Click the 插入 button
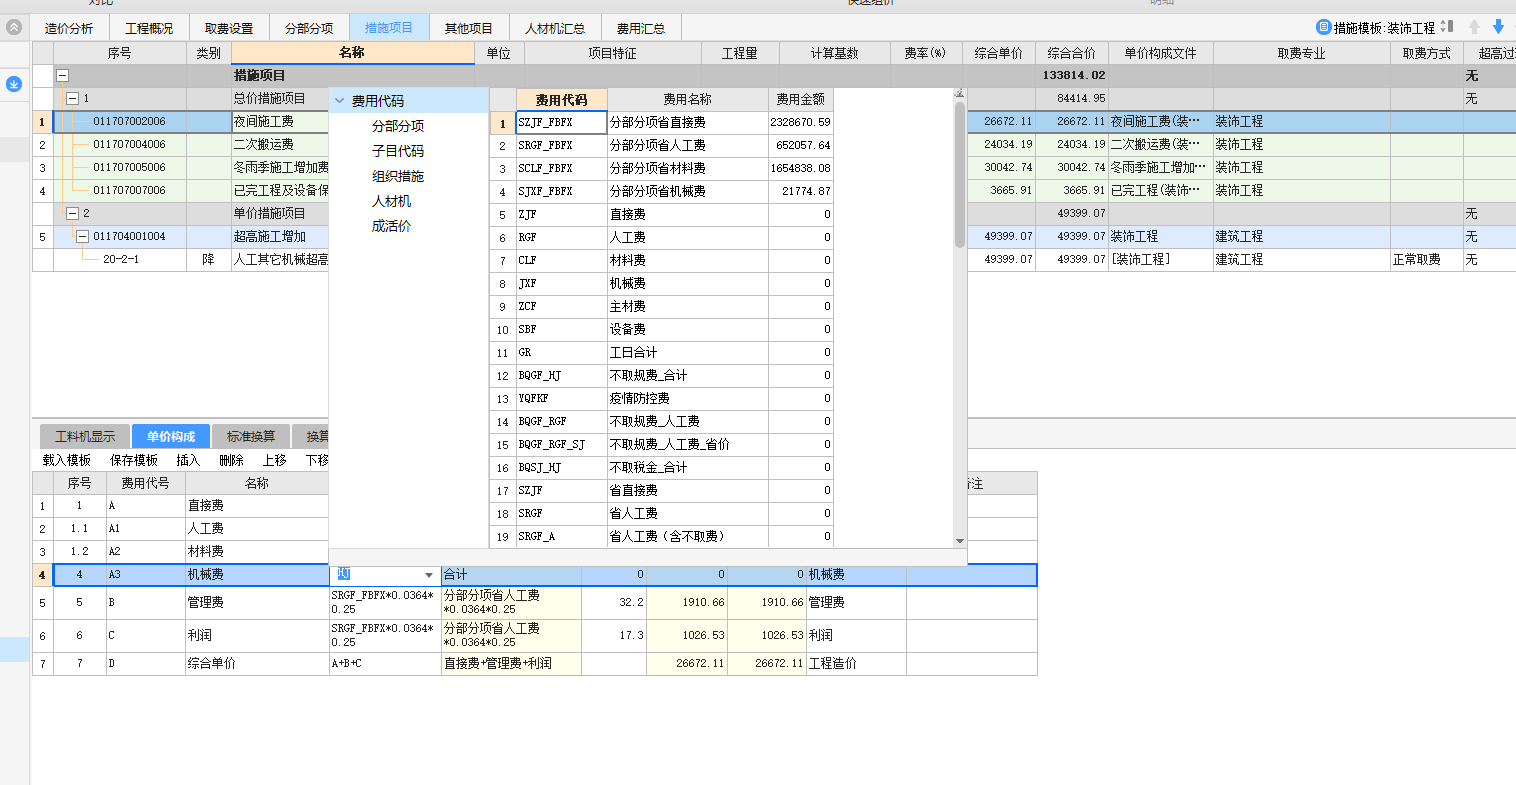Screen dimensions: 1516x785 188,460
